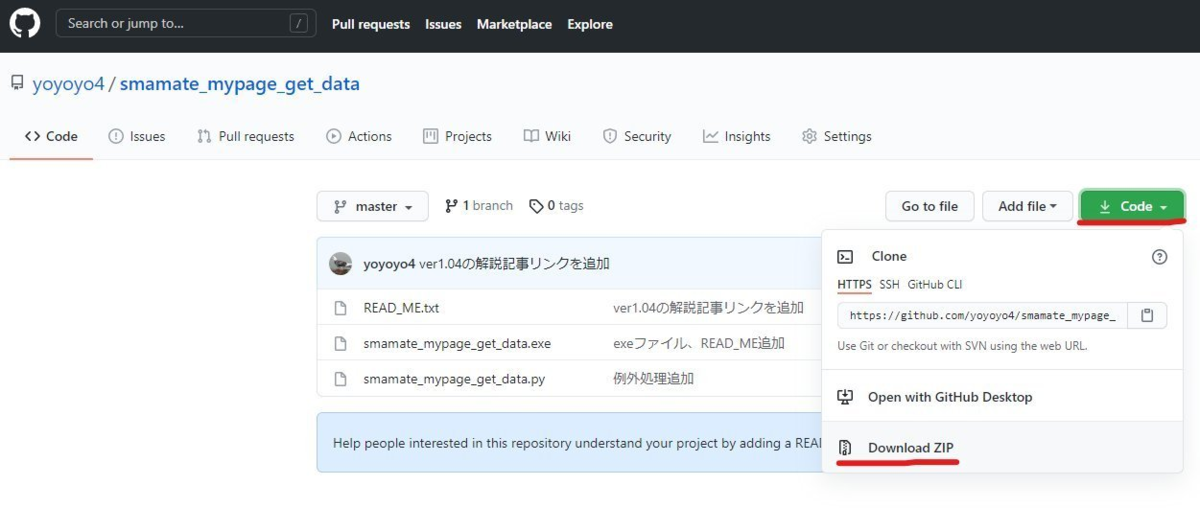Open the Wiki tab
The height and width of the screenshot is (508, 1200).
coord(547,136)
